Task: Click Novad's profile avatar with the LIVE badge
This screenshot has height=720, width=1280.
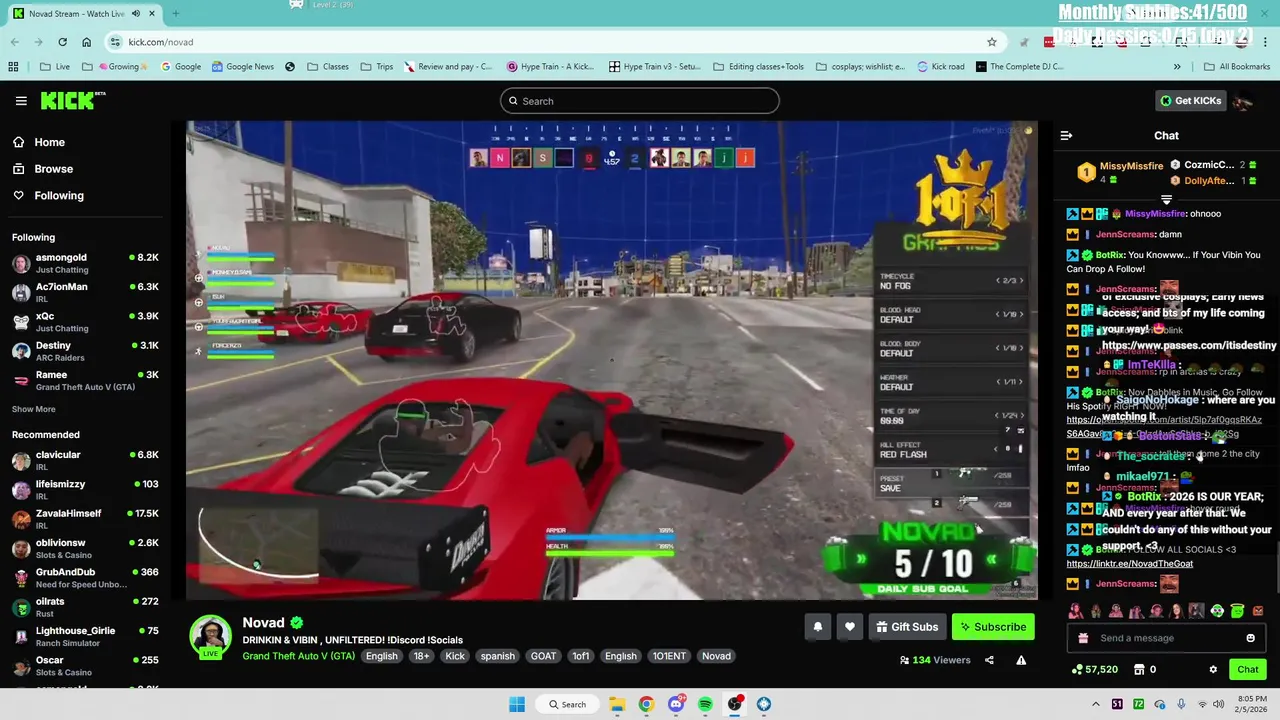Action: 210,637
